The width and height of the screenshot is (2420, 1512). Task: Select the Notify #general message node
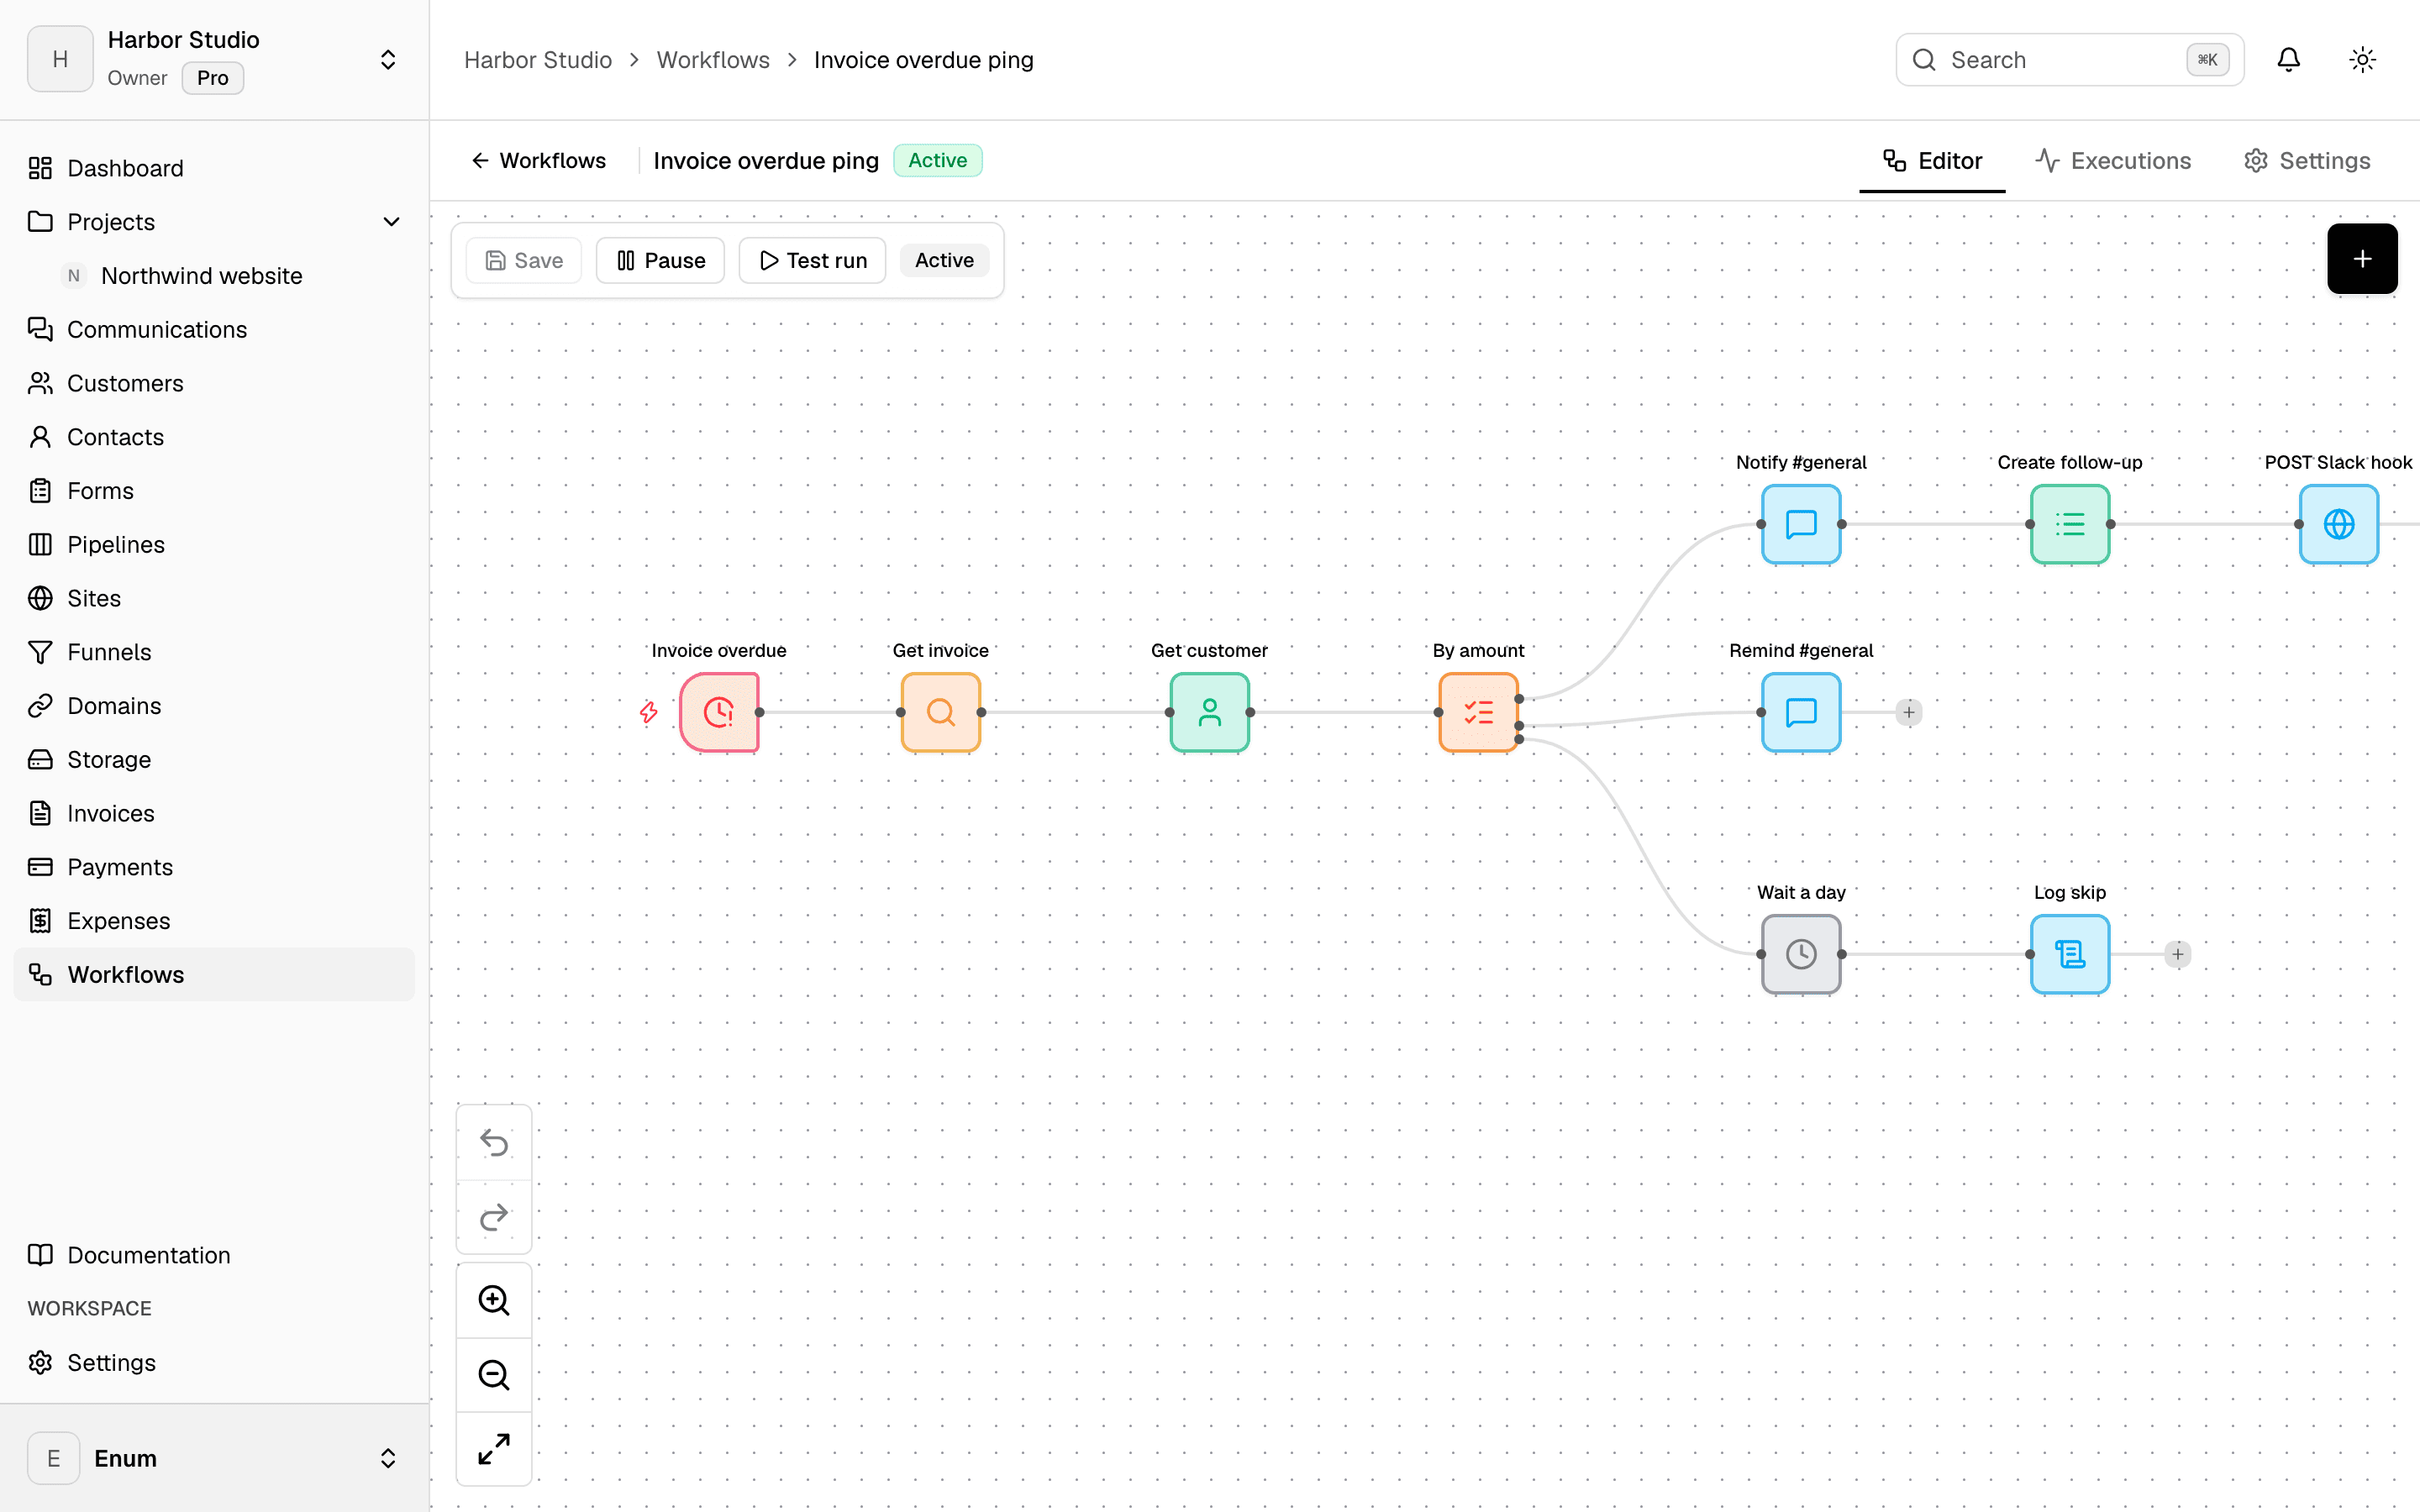click(1801, 524)
